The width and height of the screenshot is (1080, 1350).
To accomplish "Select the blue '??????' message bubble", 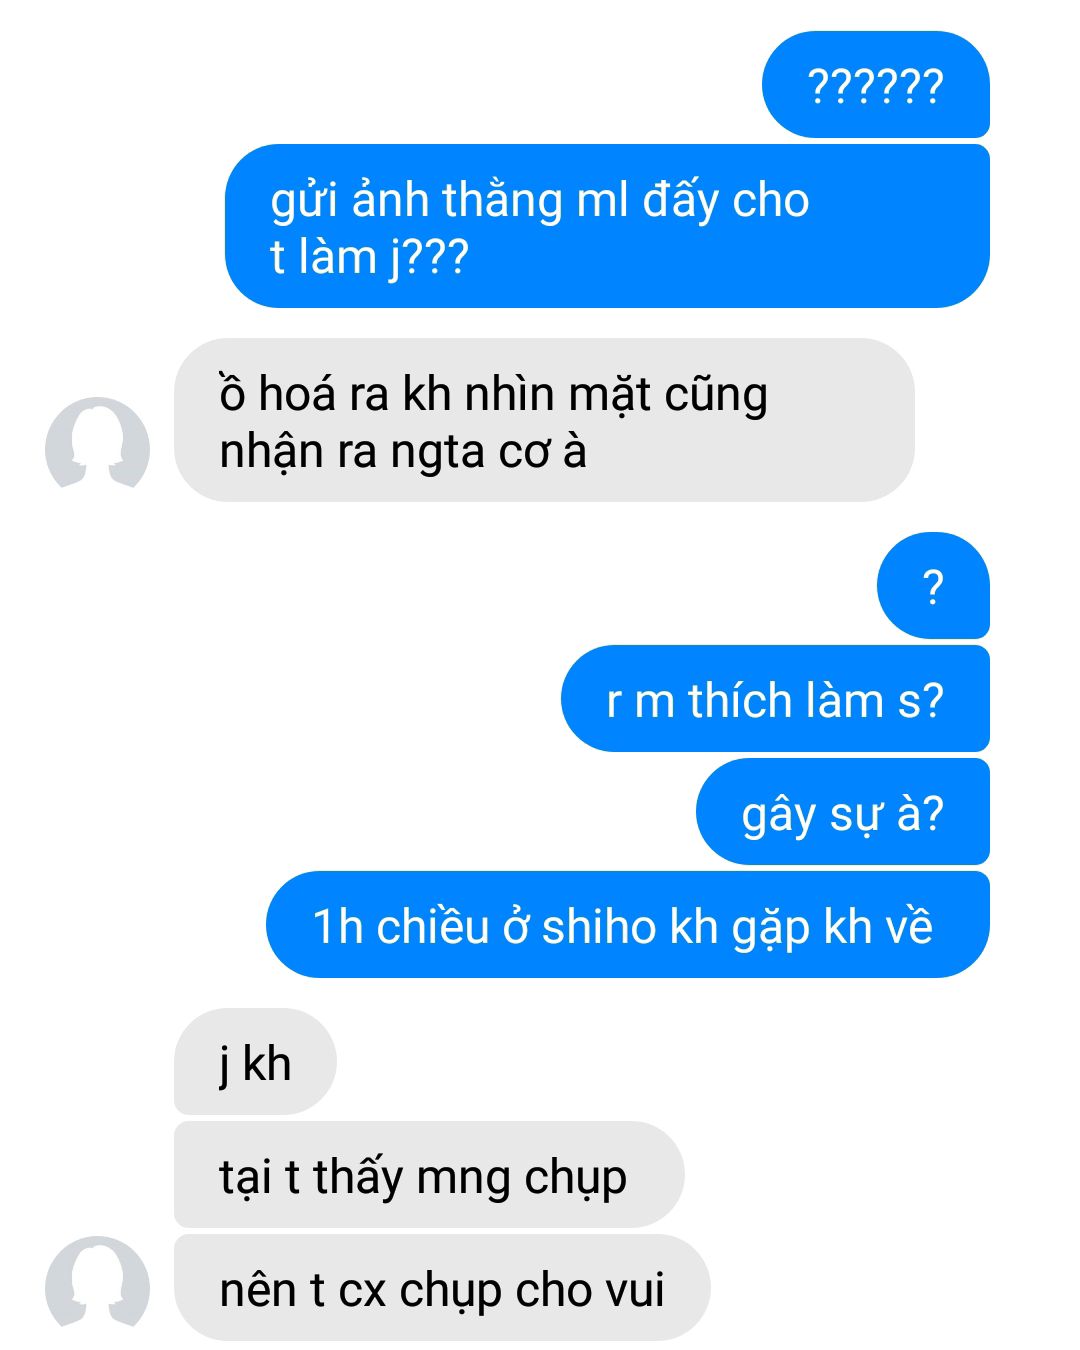I will click(876, 85).
